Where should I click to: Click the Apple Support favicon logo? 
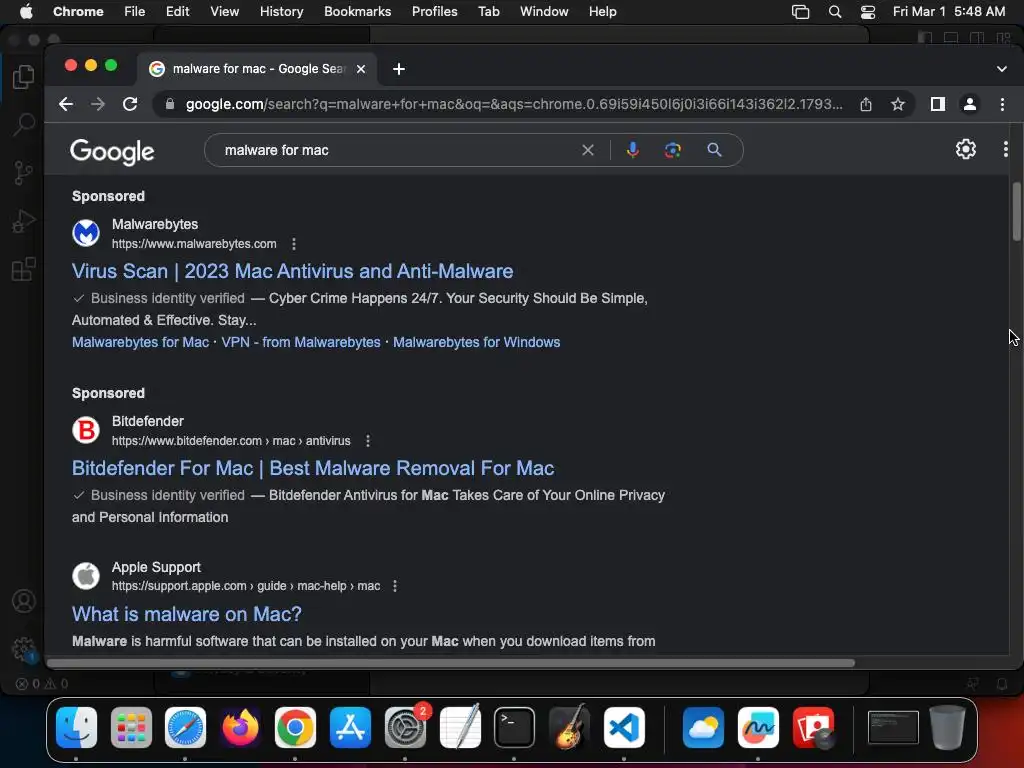pos(86,576)
